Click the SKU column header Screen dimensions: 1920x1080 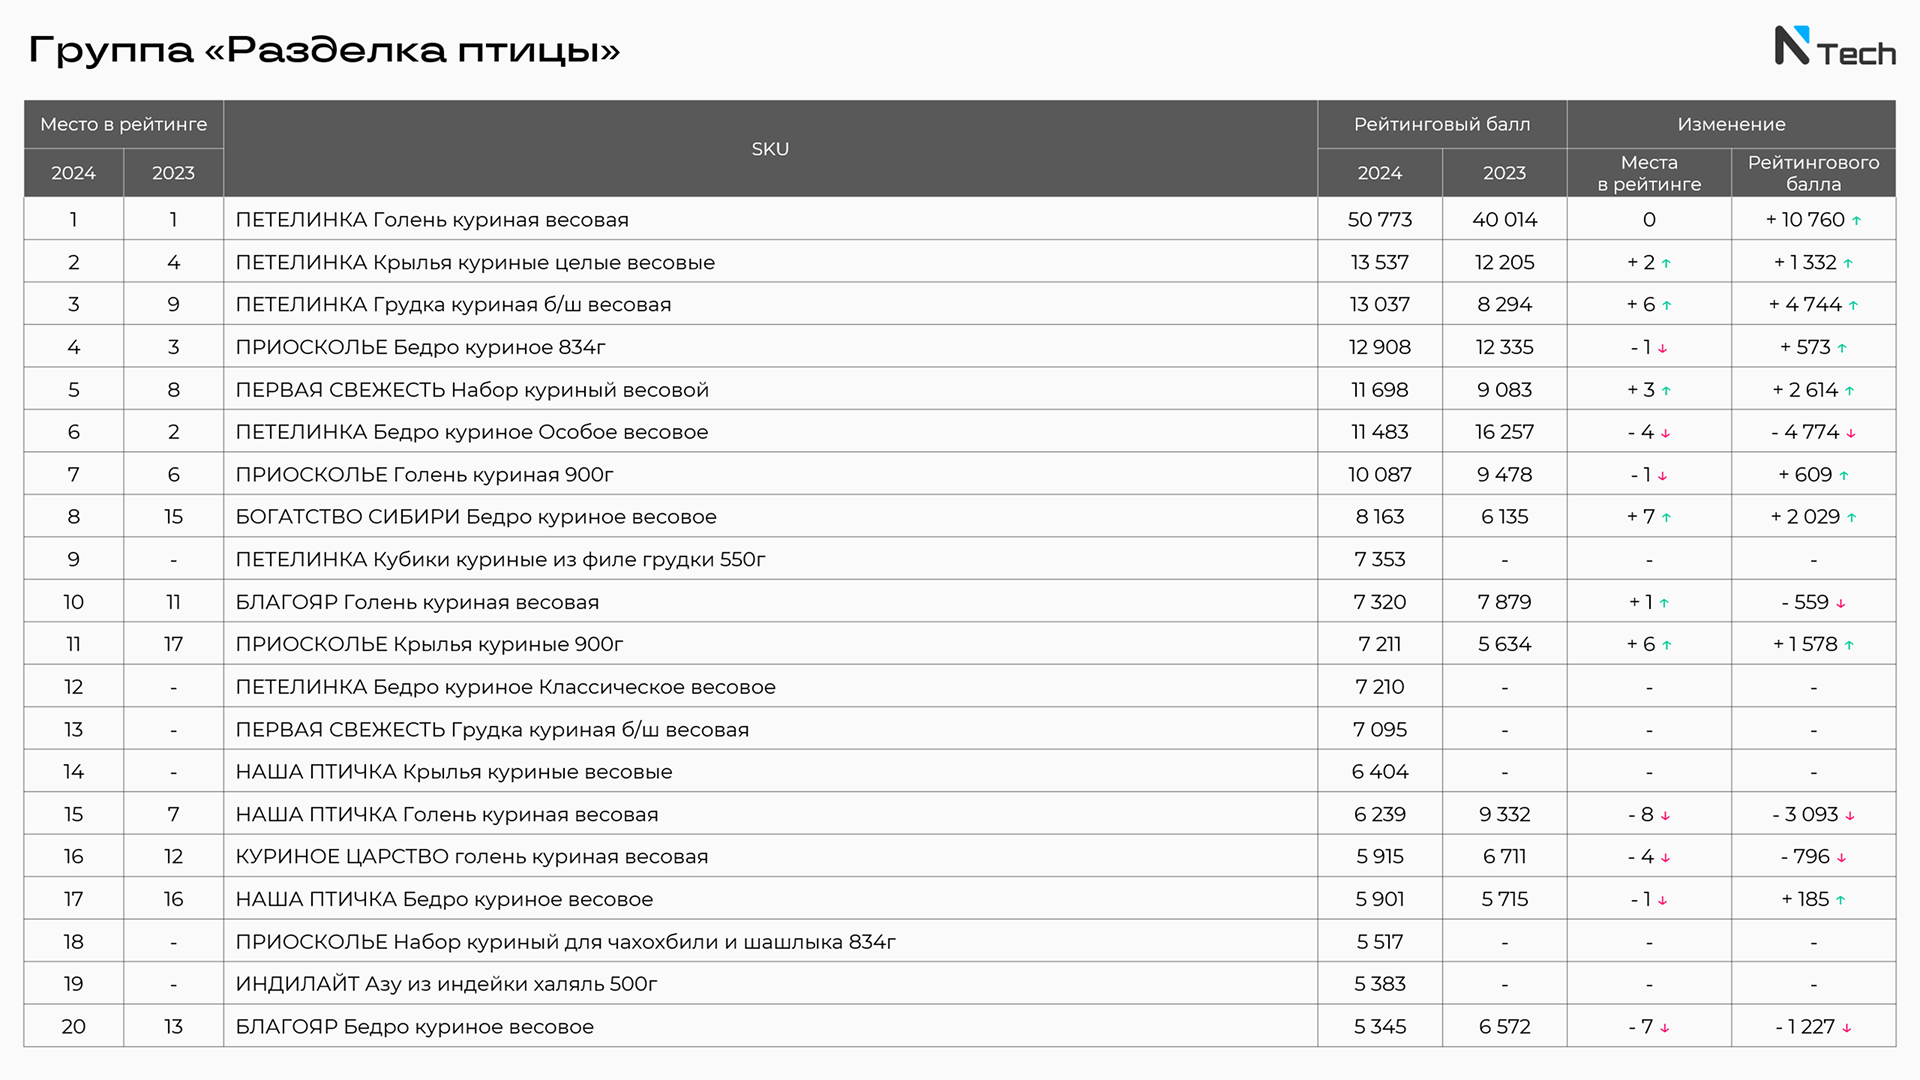click(770, 149)
